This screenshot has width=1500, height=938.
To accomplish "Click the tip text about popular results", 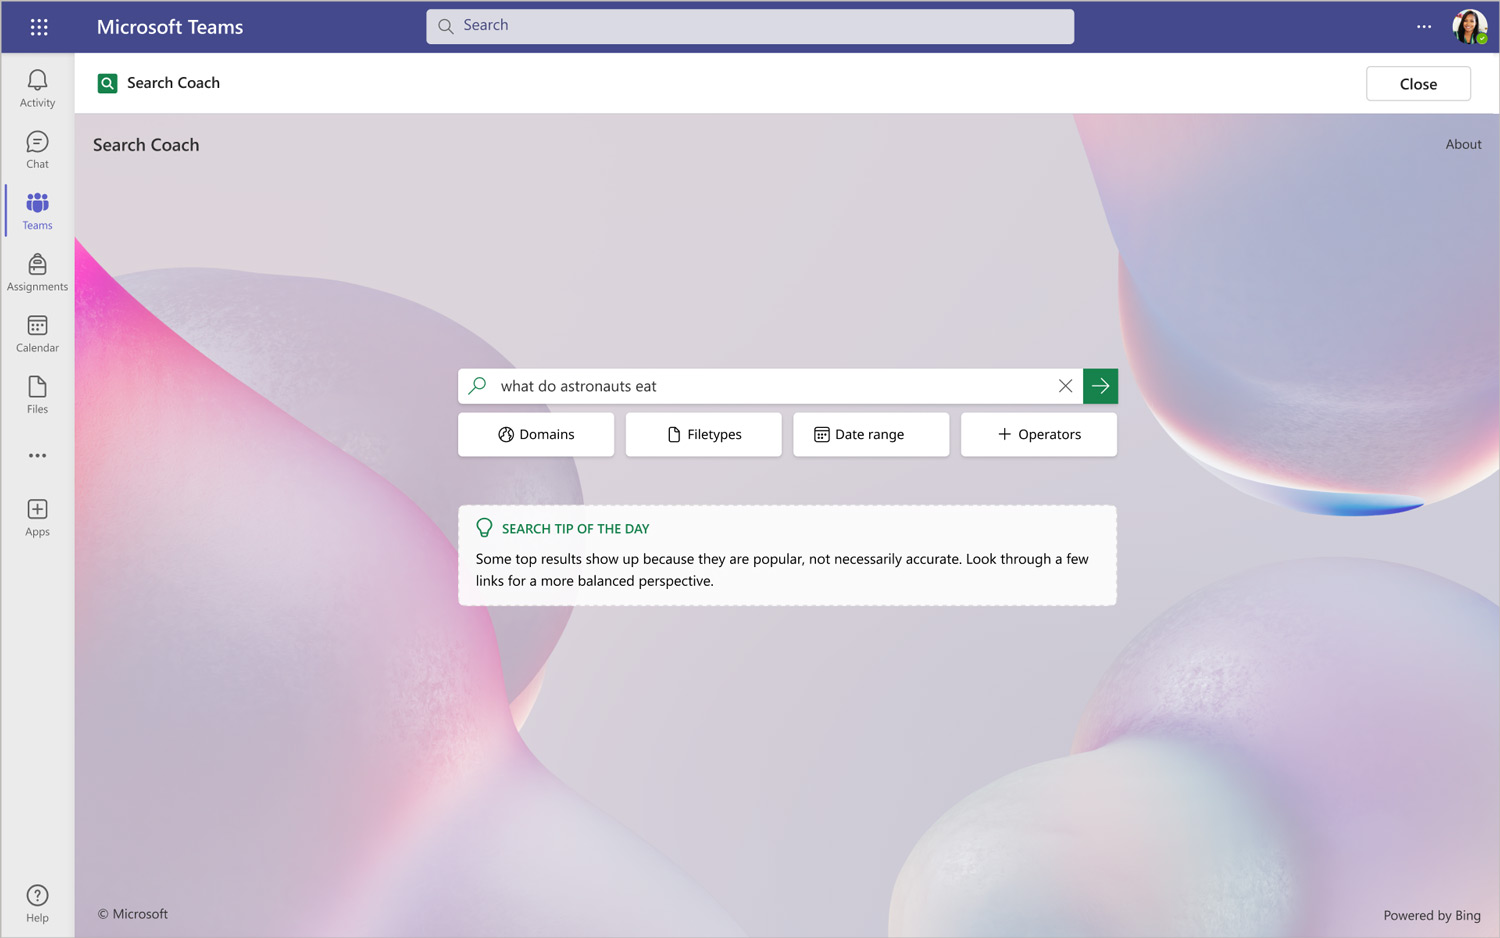I will click(x=782, y=570).
